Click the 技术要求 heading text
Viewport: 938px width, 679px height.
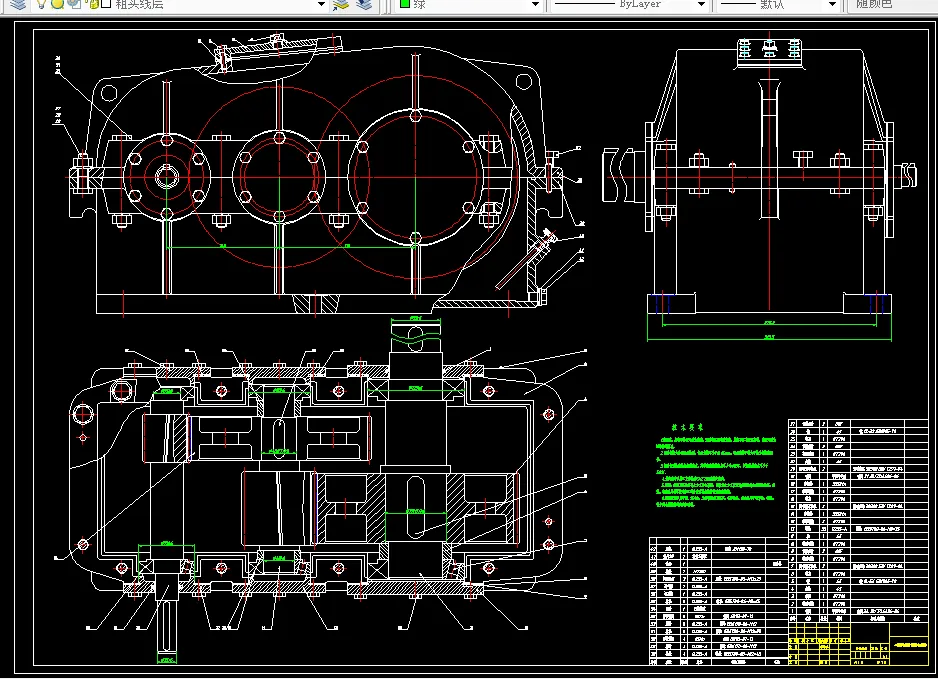[687, 428]
